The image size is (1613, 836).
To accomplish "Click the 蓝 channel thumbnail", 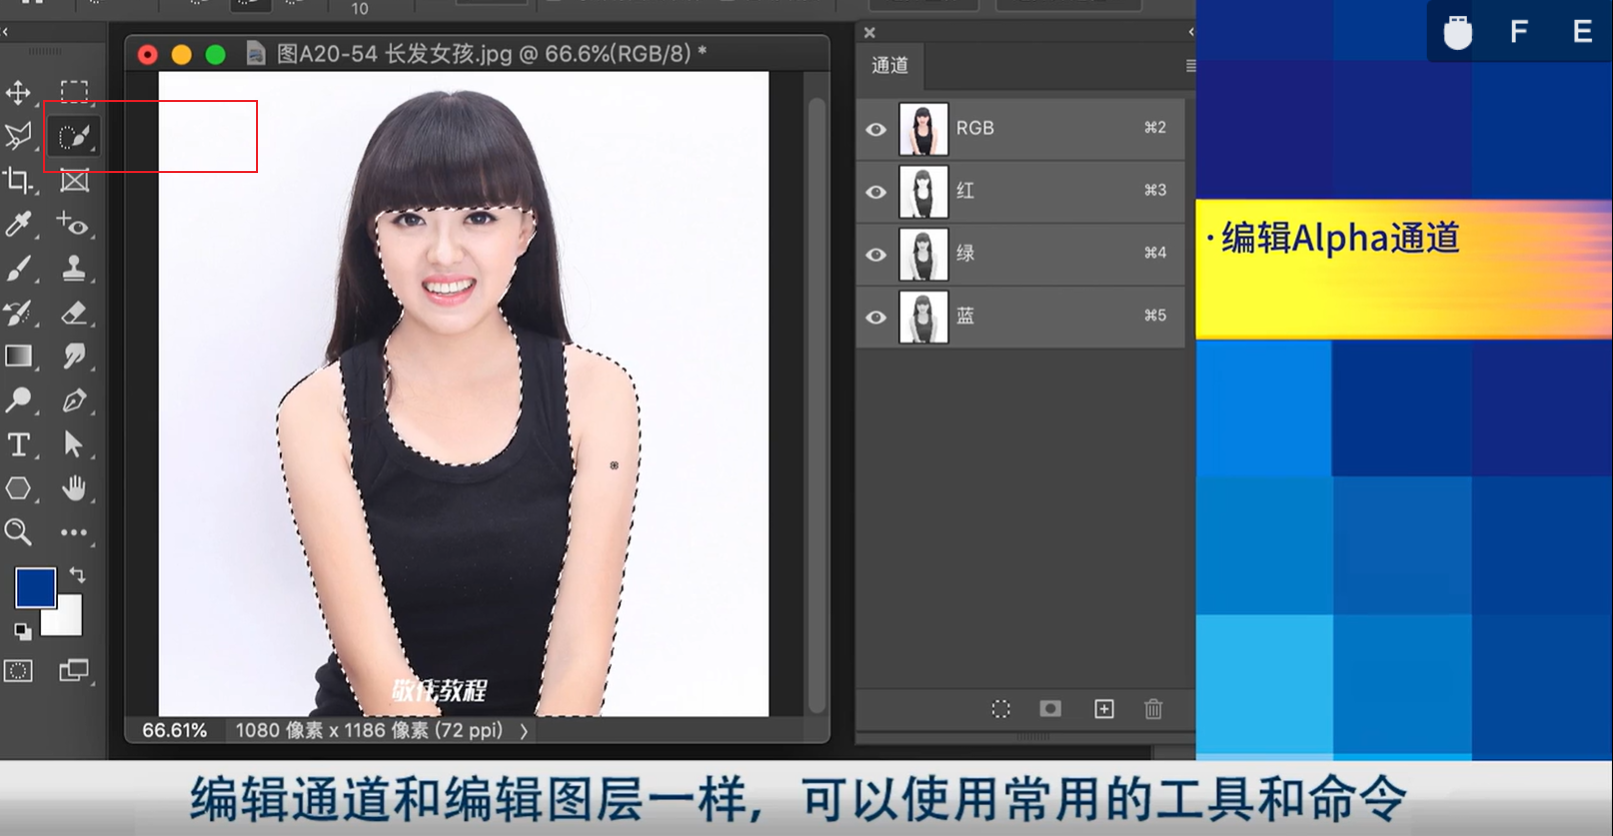I will tap(923, 317).
